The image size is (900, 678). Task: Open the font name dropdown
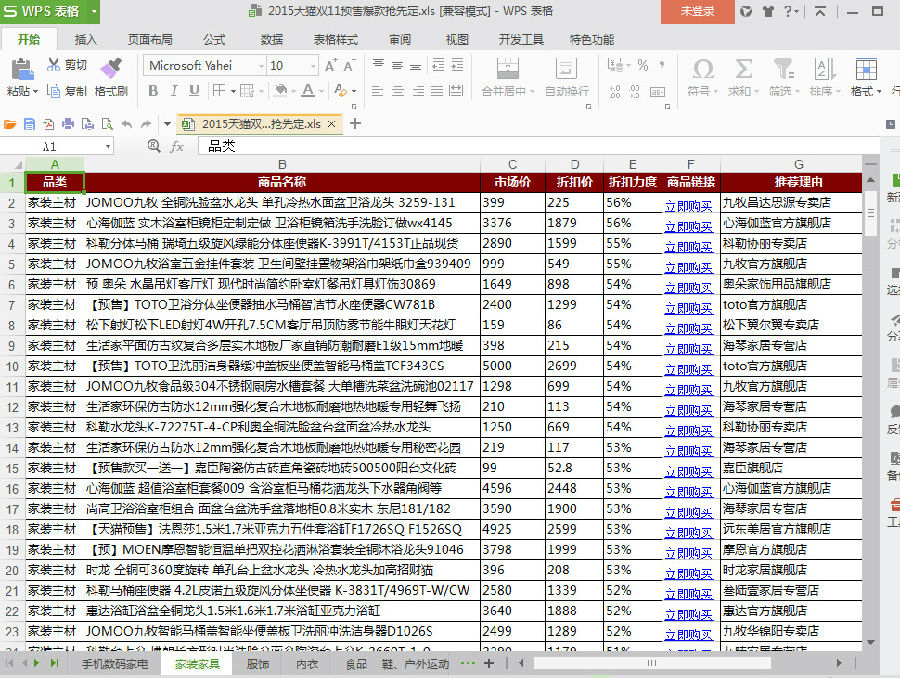[x=261, y=66]
